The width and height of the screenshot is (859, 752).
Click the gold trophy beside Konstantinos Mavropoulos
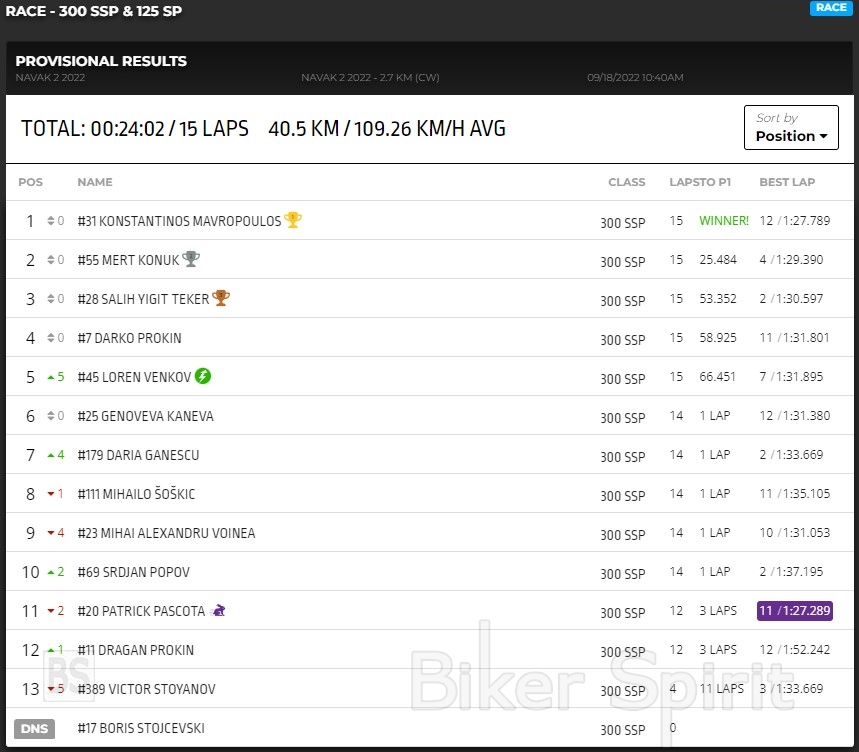pyautogui.click(x=293, y=220)
